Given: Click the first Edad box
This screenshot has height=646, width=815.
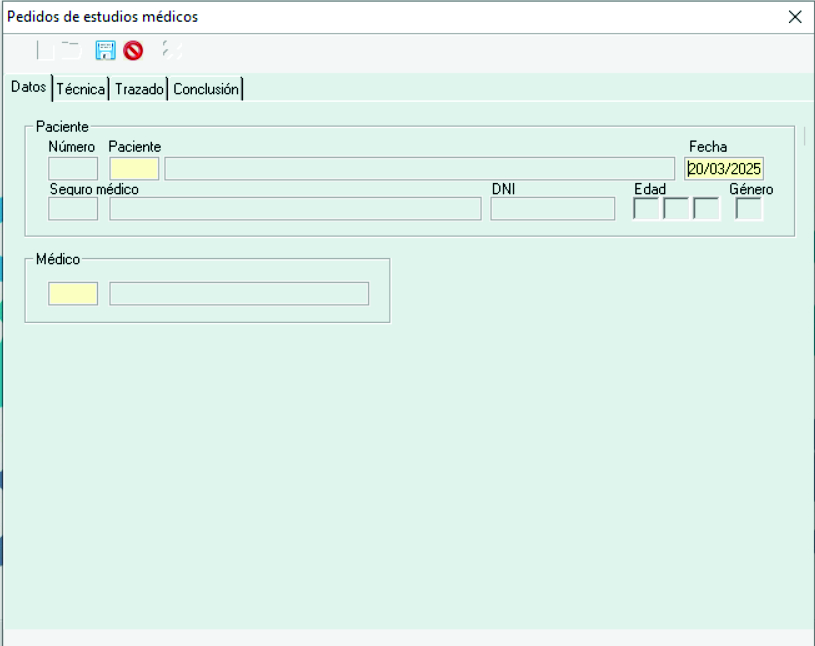Looking at the screenshot, I should point(646,208).
